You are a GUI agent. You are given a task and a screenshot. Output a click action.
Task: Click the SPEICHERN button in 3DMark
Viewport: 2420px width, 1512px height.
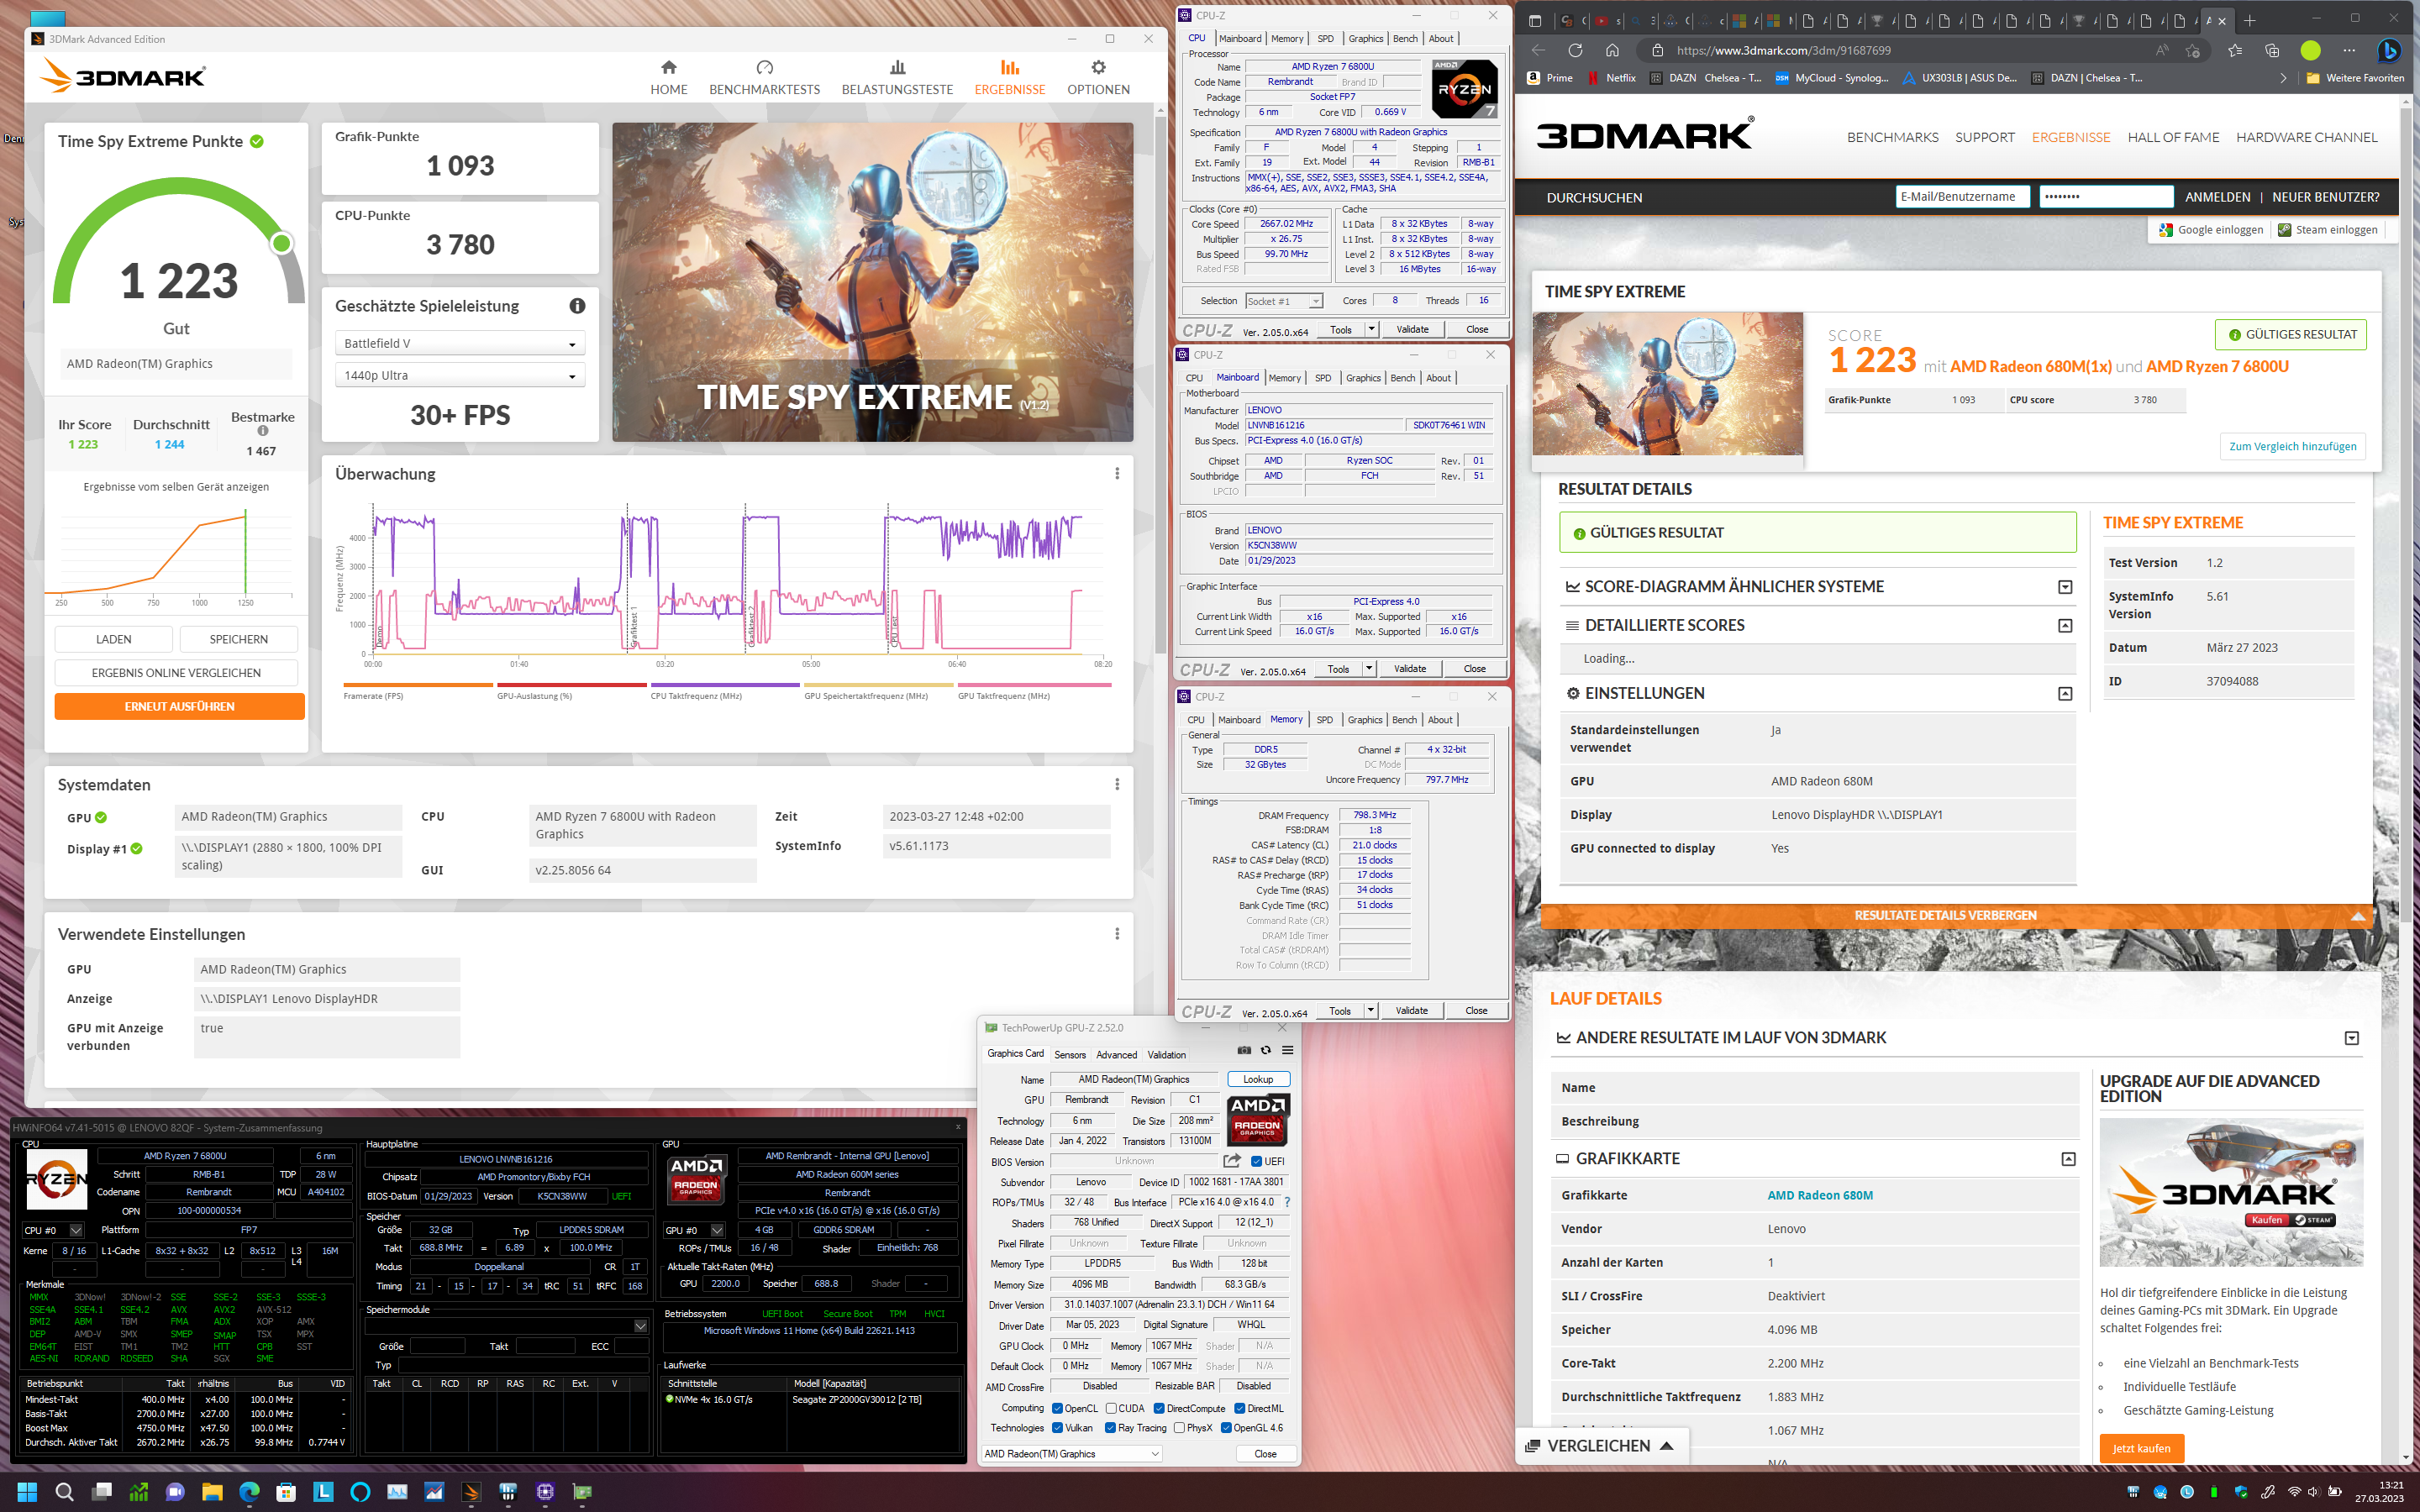tap(239, 639)
